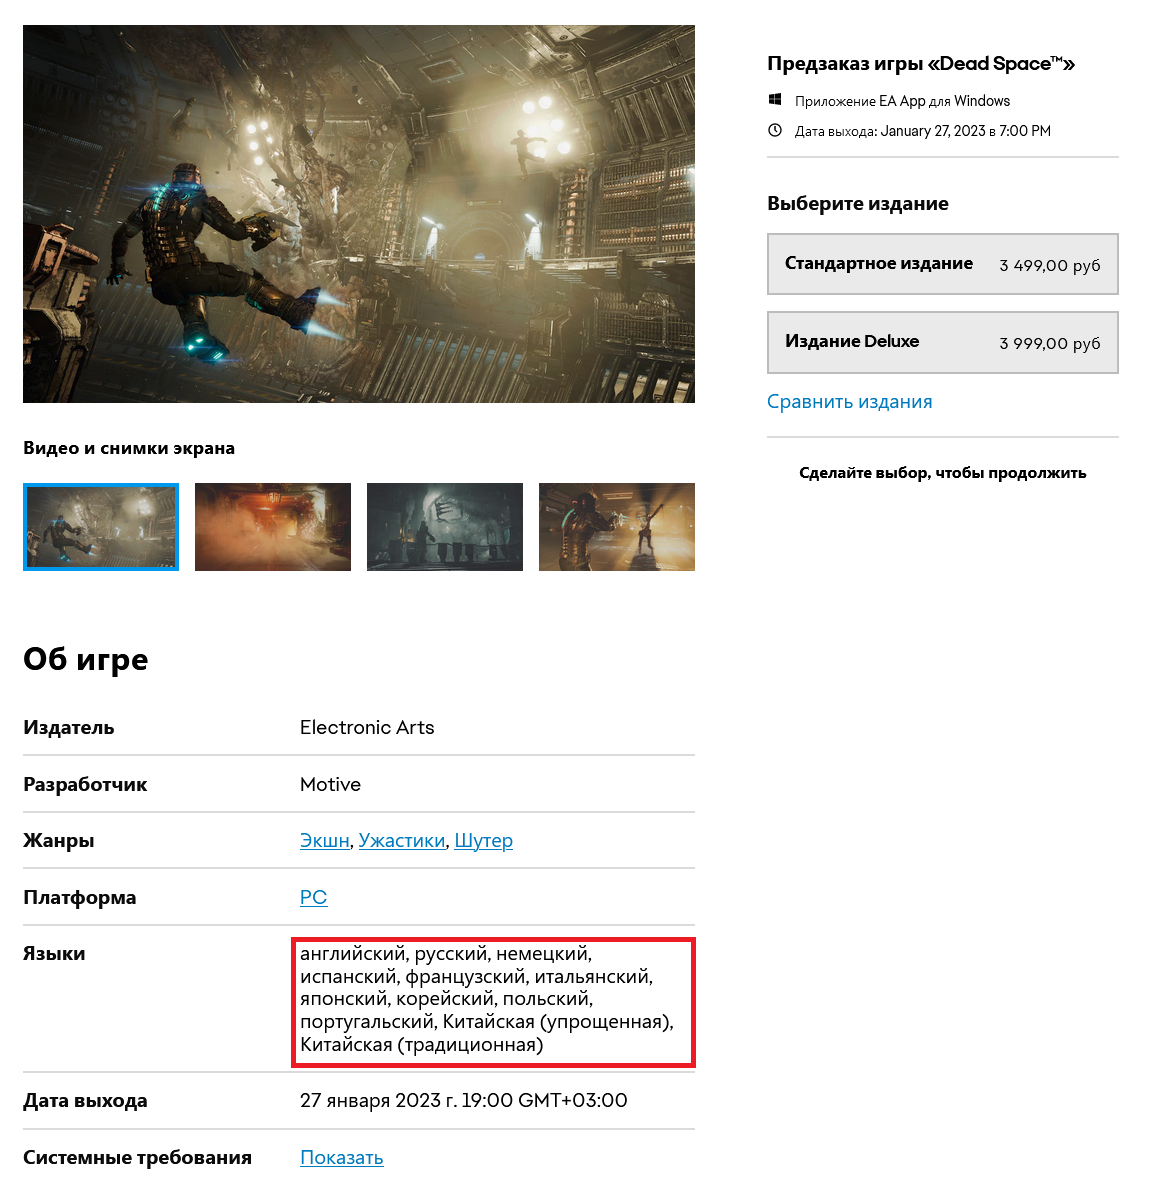Click the Дата выхода label in Об игре
This screenshot has width=1150, height=1182.
tap(85, 1101)
